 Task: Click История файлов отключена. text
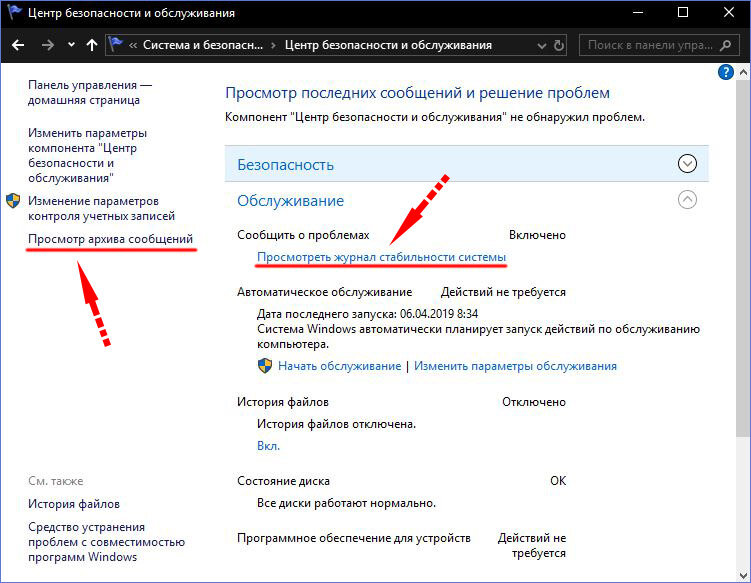click(337, 424)
